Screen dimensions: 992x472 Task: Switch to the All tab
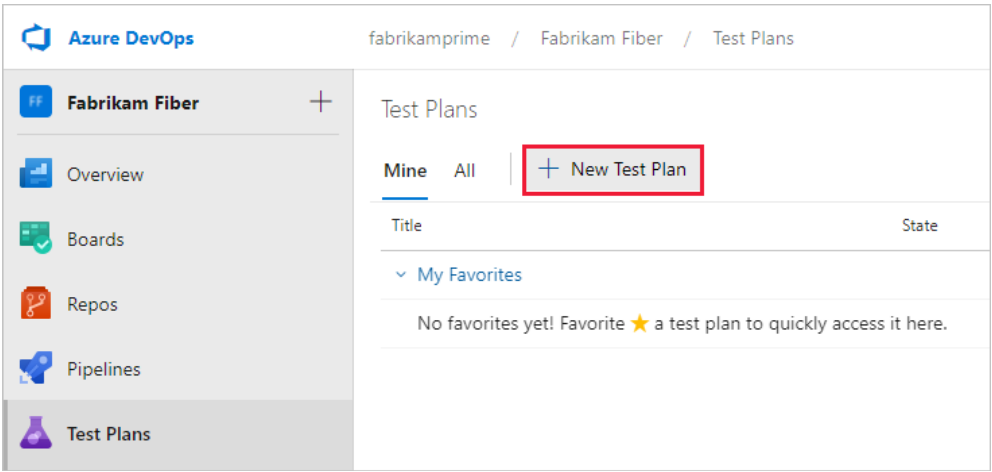464,171
